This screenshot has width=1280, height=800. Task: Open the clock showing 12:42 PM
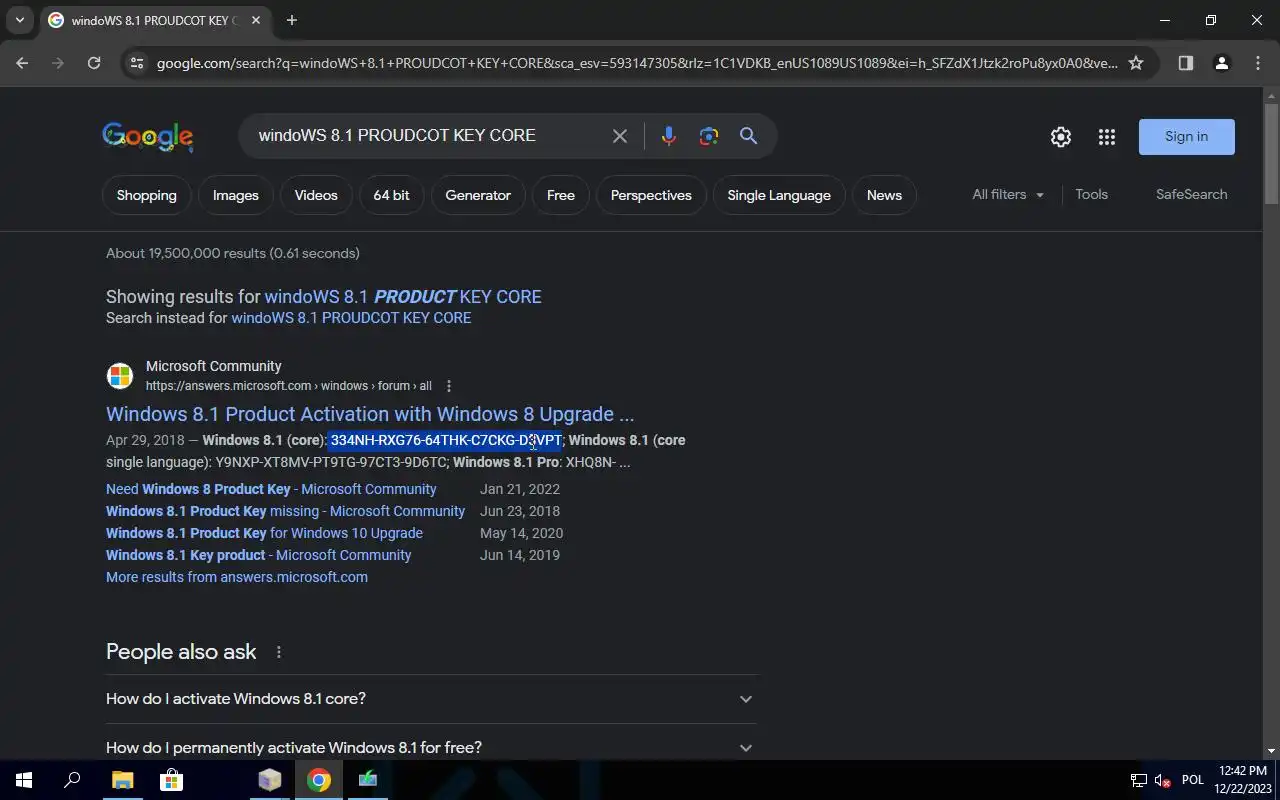[x=1243, y=780]
